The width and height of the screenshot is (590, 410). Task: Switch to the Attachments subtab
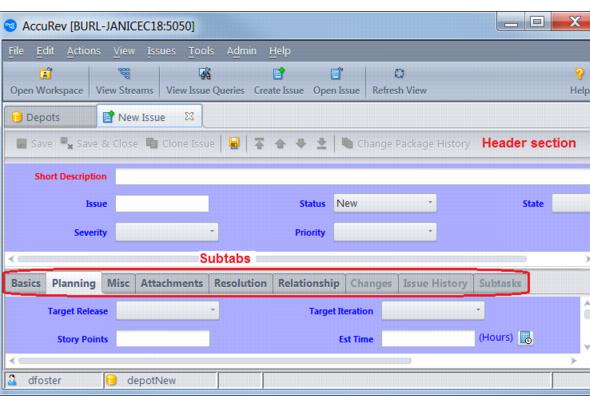[172, 283]
